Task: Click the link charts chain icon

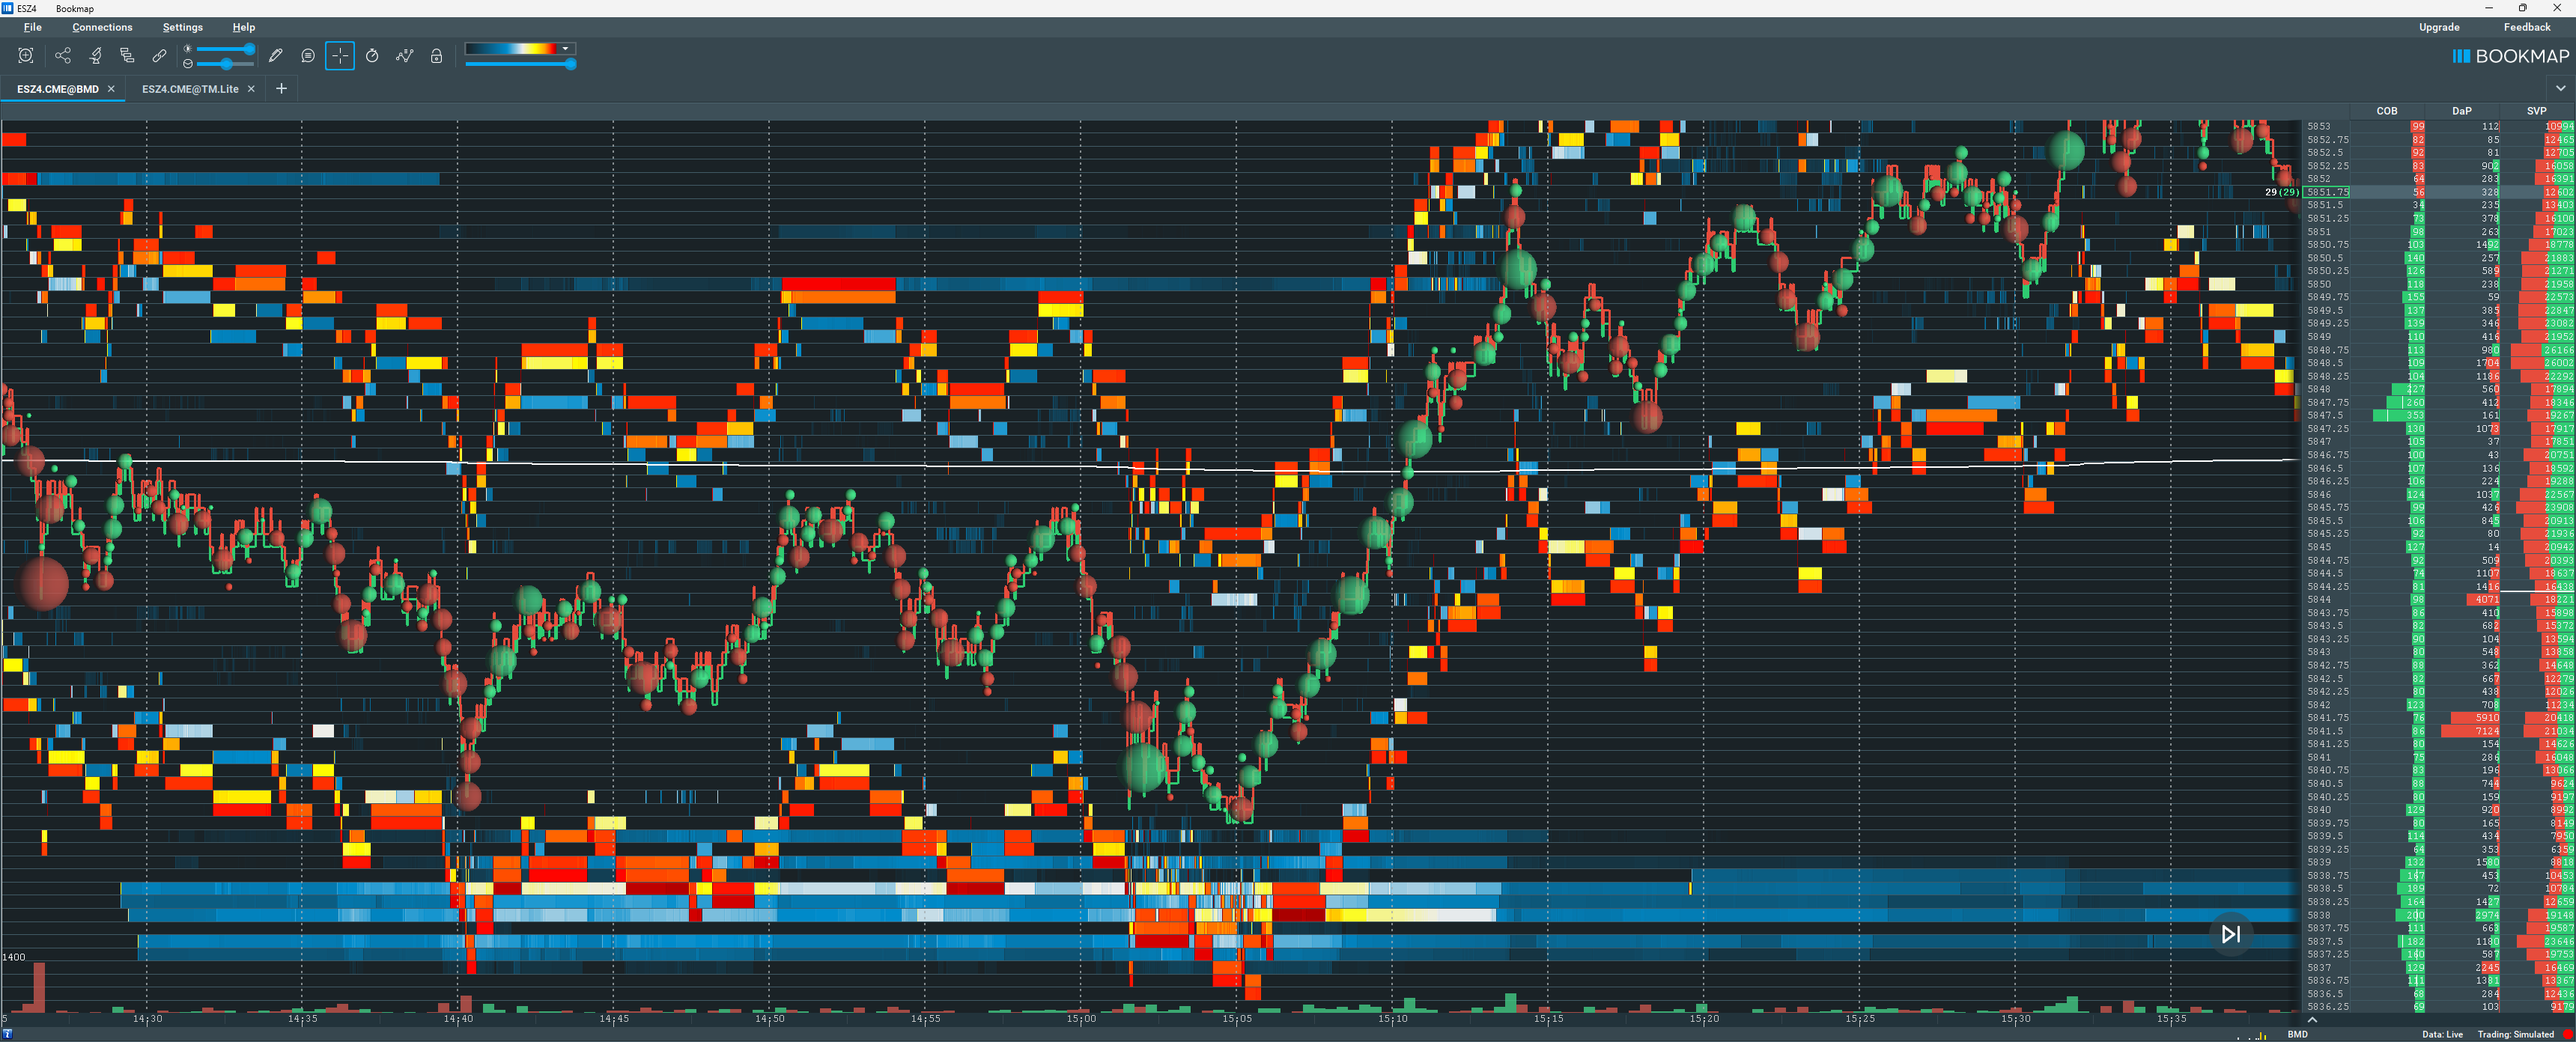Action: tap(159, 56)
